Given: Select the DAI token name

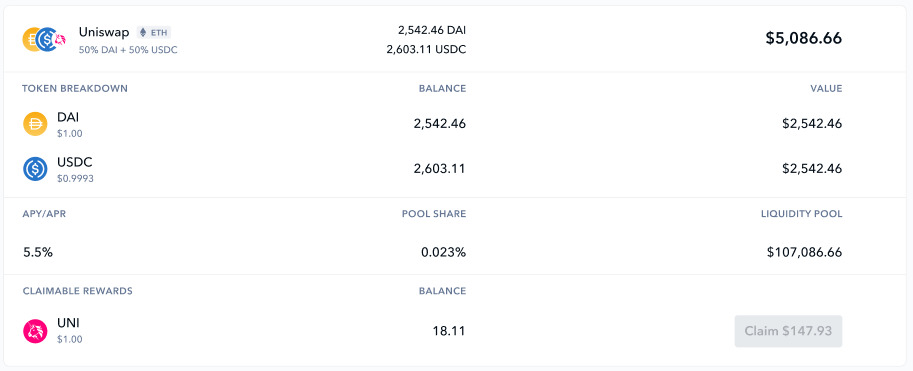Looking at the screenshot, I should click(68, 117).
